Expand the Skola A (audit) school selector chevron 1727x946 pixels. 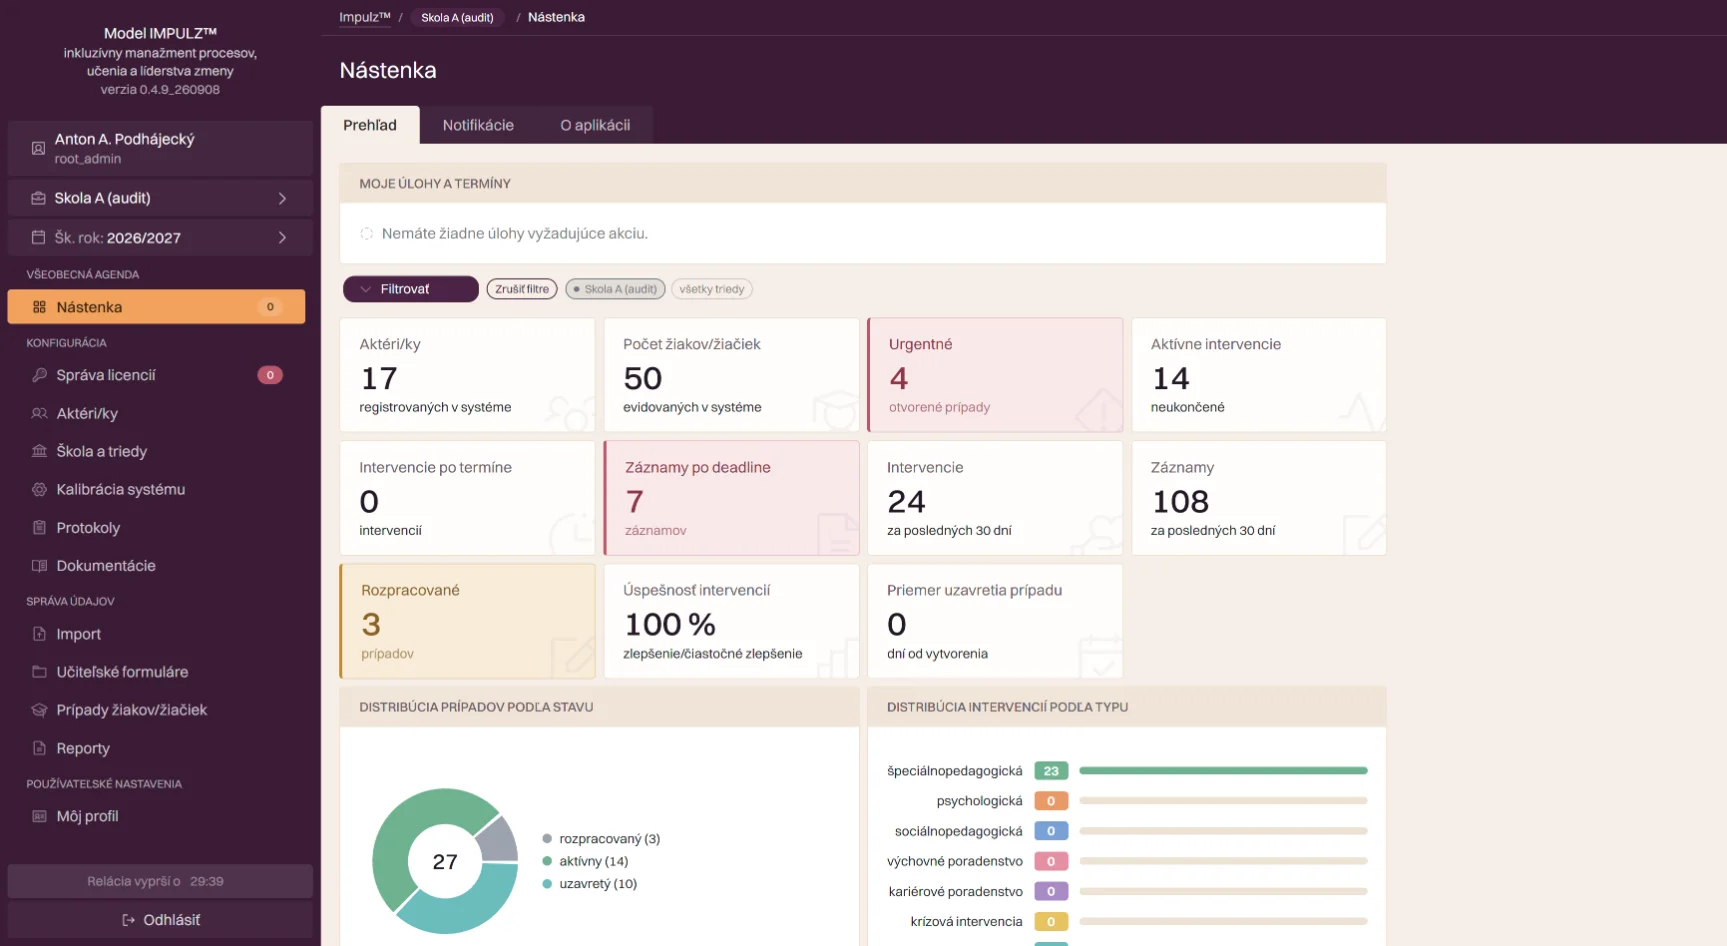(282, 198)
